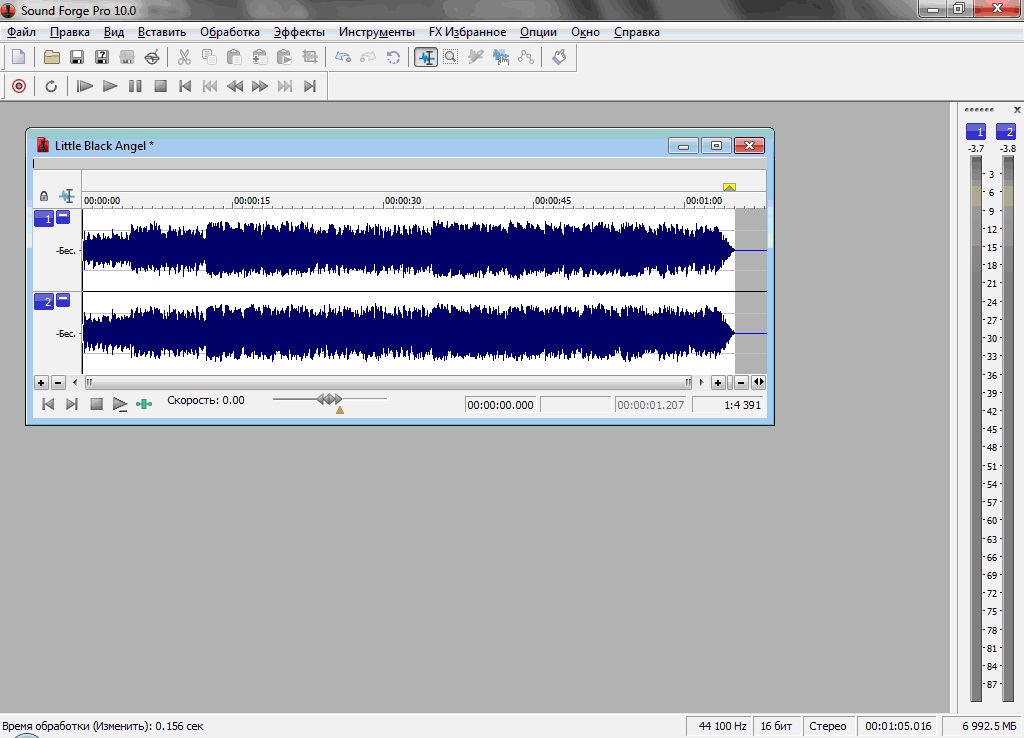Click Fast Forward in transport toolbar
This screenshot has width=1024, height=738.
[x=259, y=86]
